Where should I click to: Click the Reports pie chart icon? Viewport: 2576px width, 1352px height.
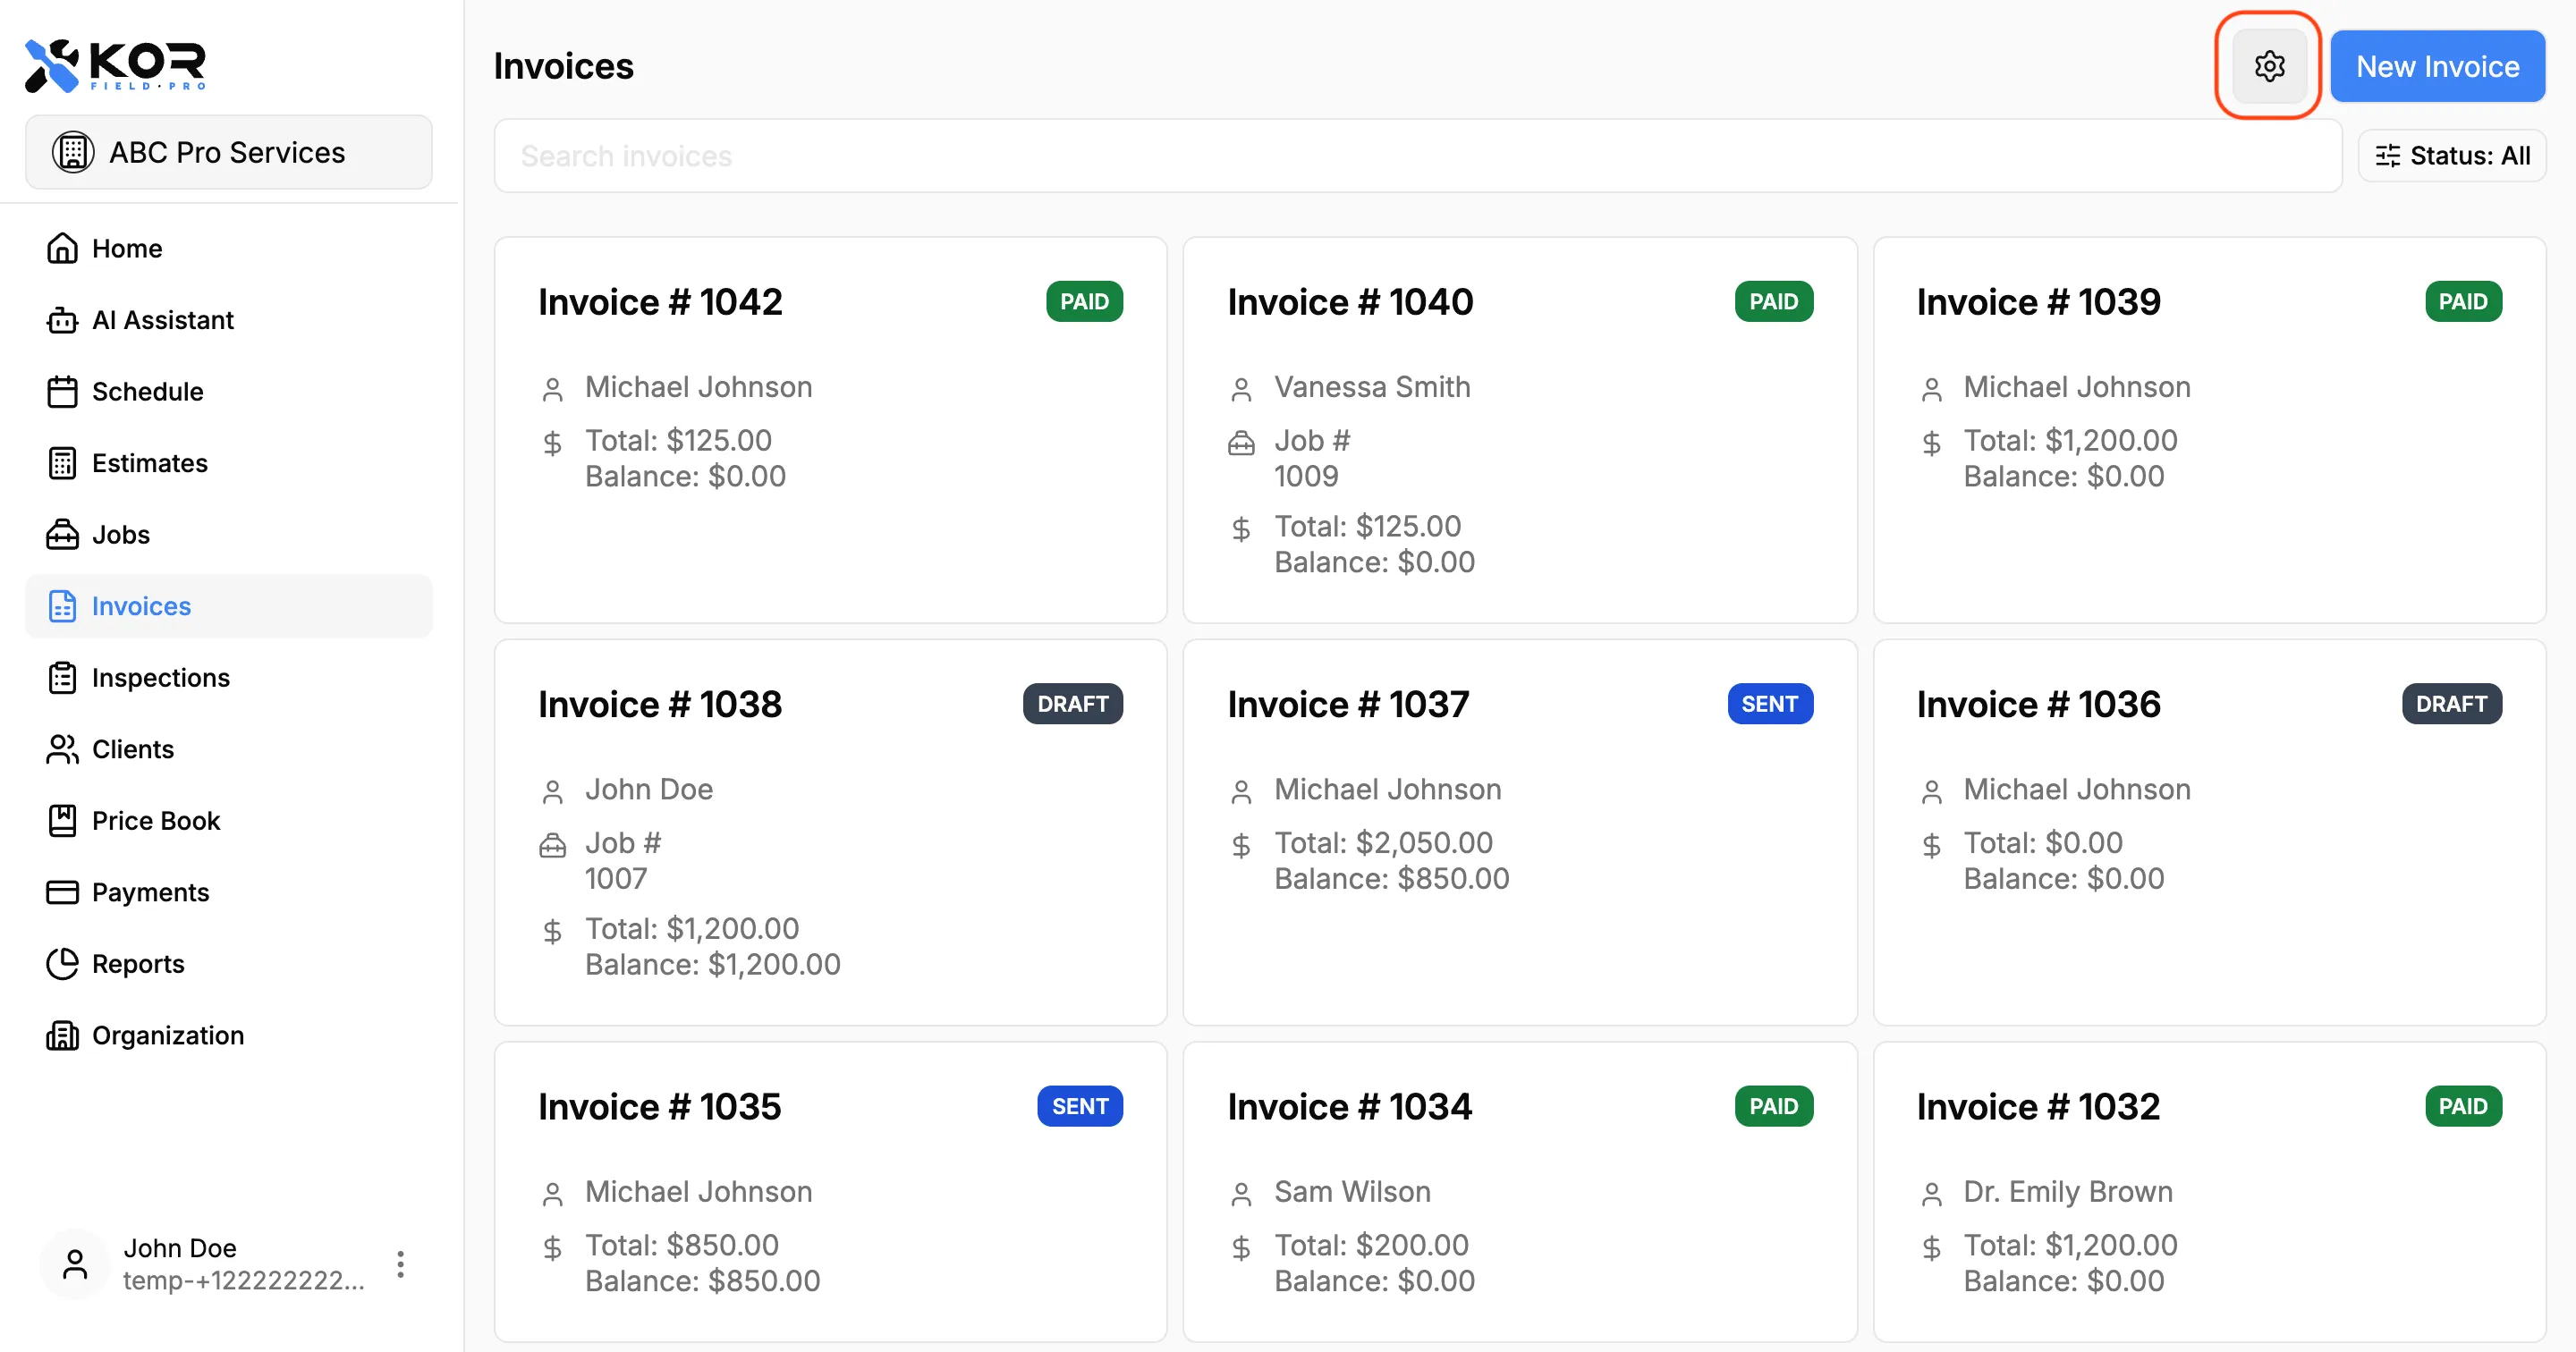62,963
